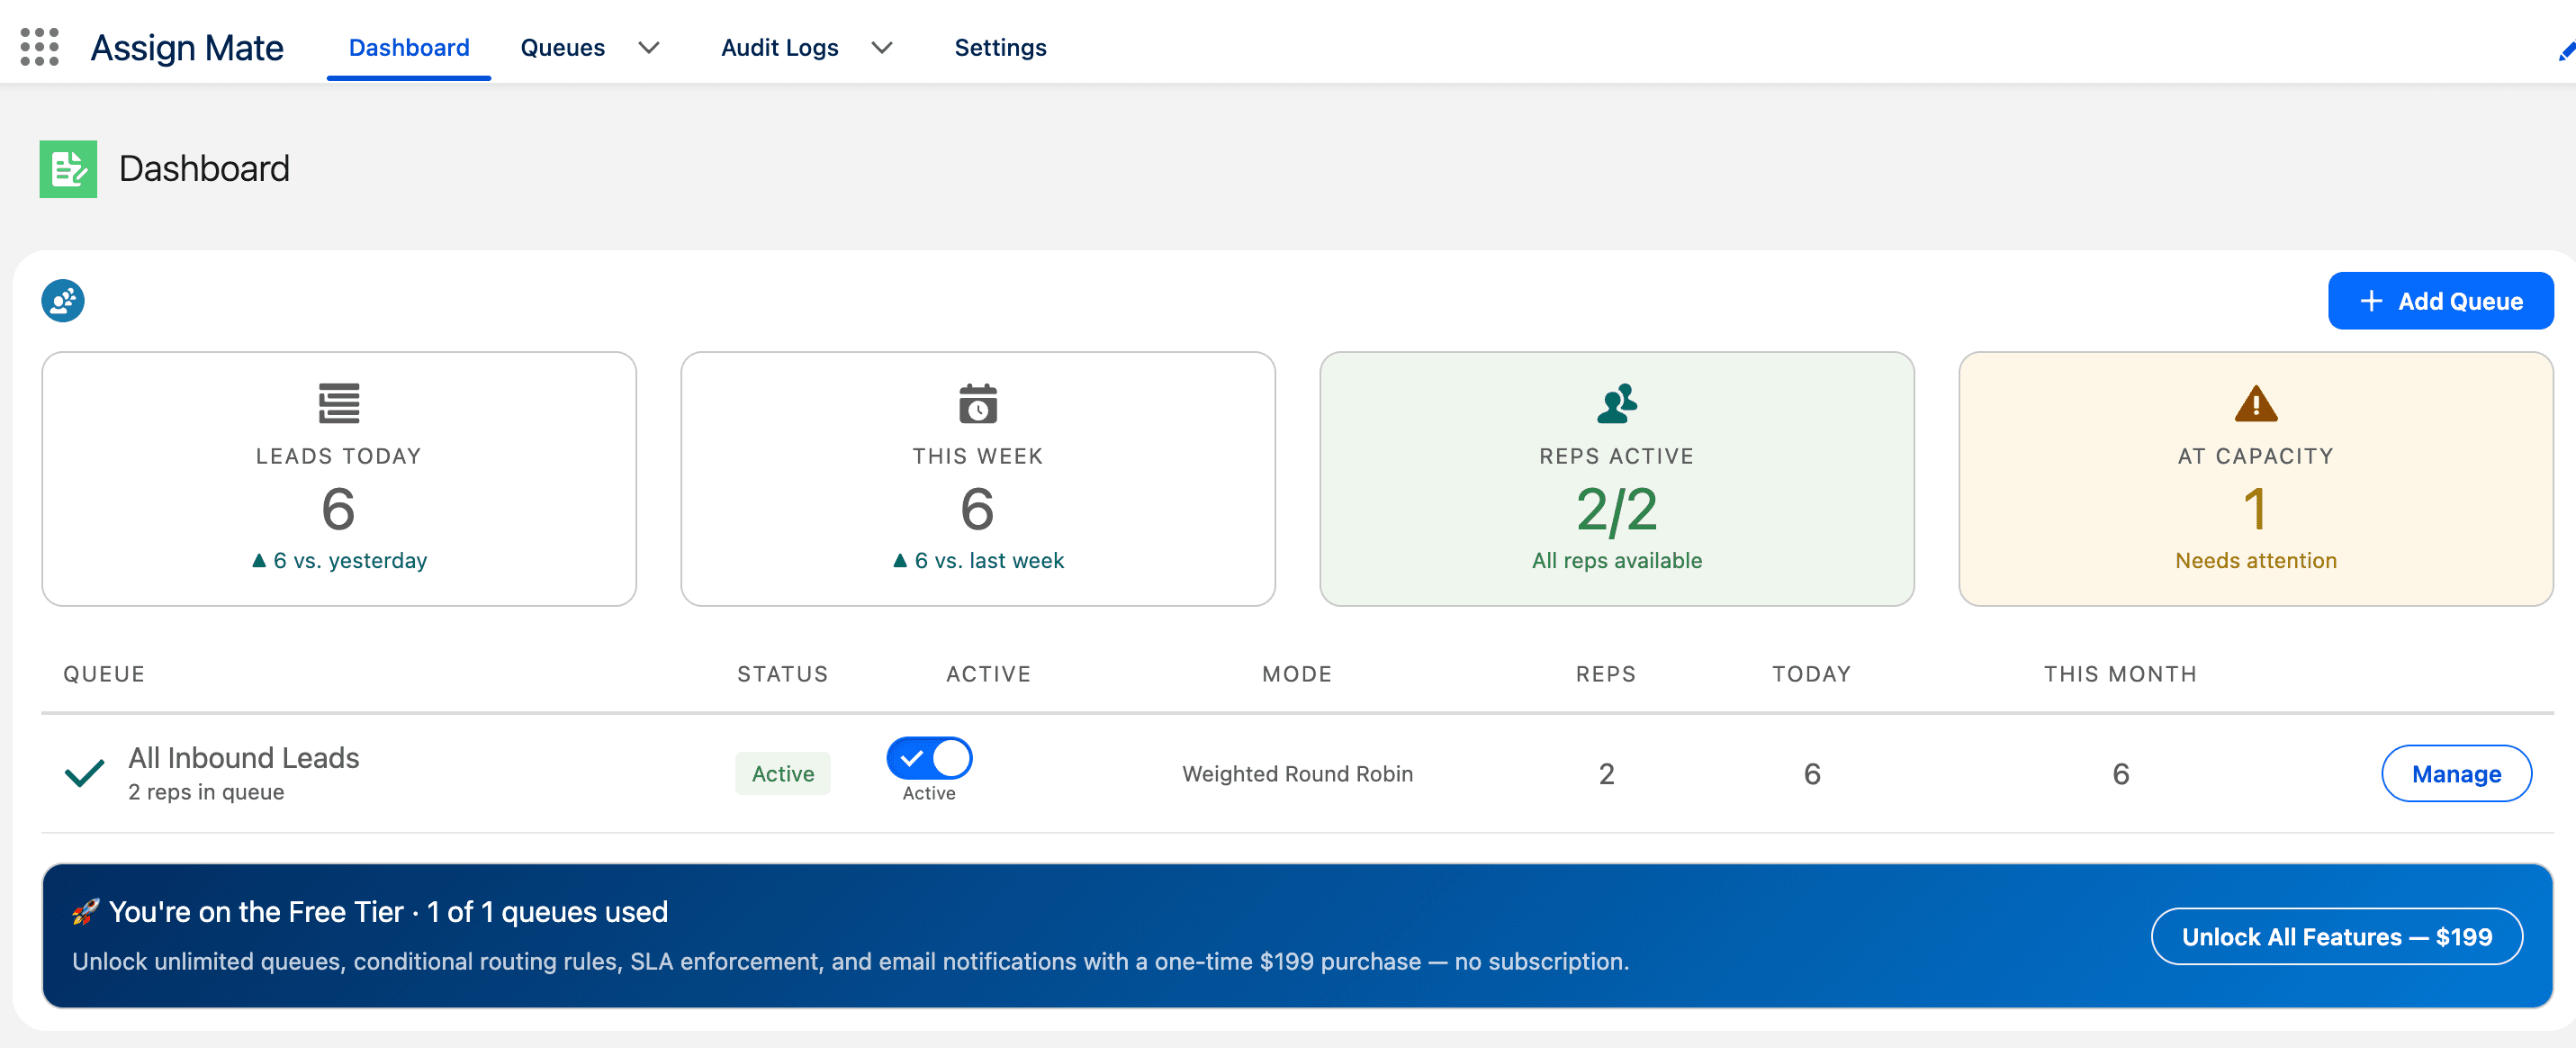This screenshot has width=2576, height=1048.
Task: Click the All Inbound Leads queue name
Action: pyautogui.click(x=244, y=758)
